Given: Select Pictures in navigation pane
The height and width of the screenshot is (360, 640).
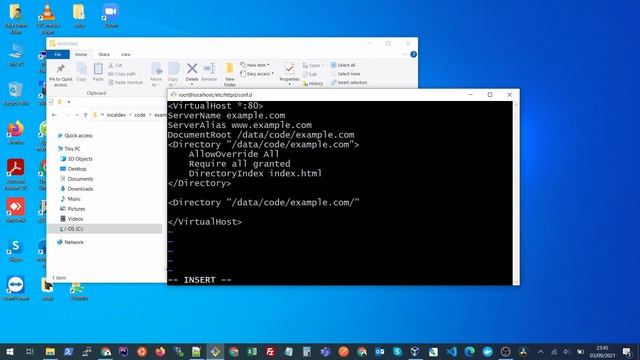Looking at the screenshot, I should point(73,209).
